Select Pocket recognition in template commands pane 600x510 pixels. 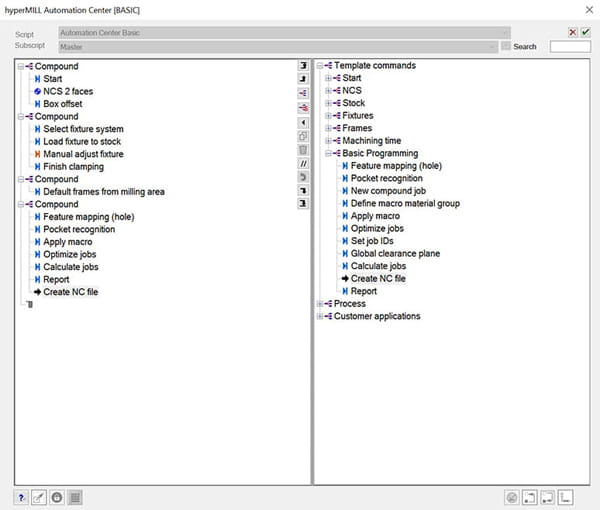tap(386, 178)
